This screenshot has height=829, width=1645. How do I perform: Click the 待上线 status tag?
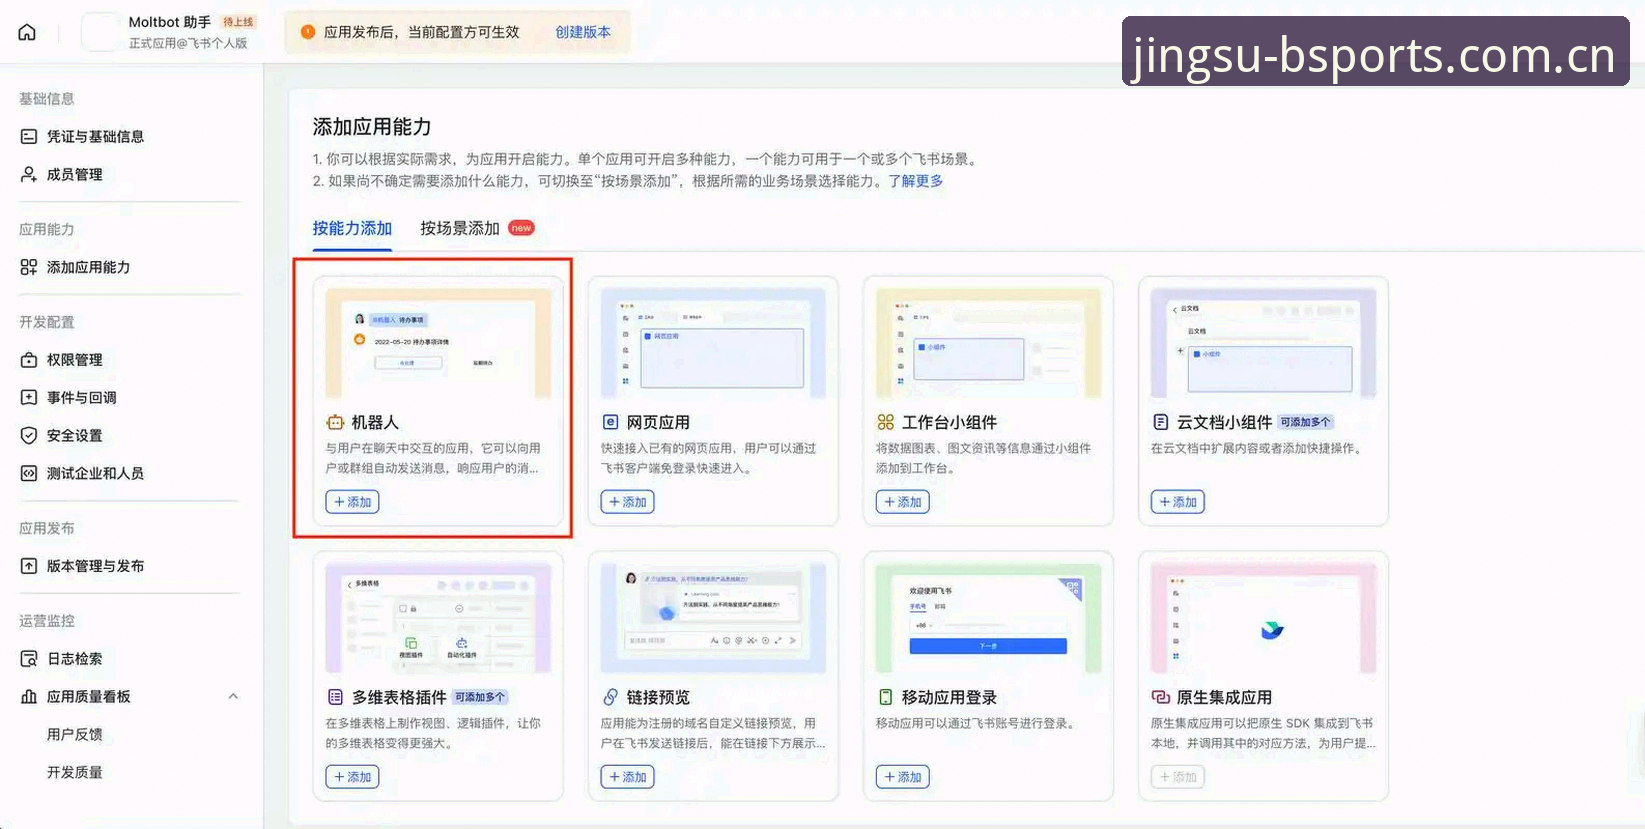coord(238,22)
